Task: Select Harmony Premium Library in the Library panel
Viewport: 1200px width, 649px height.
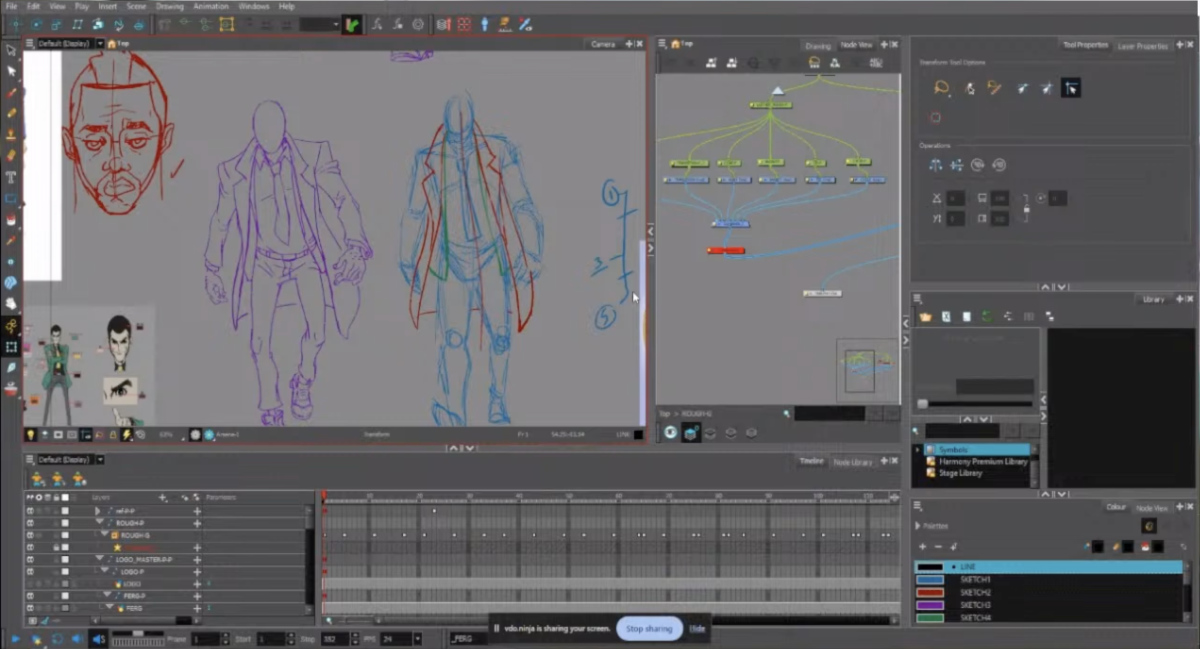Action: tap(984, 461)
